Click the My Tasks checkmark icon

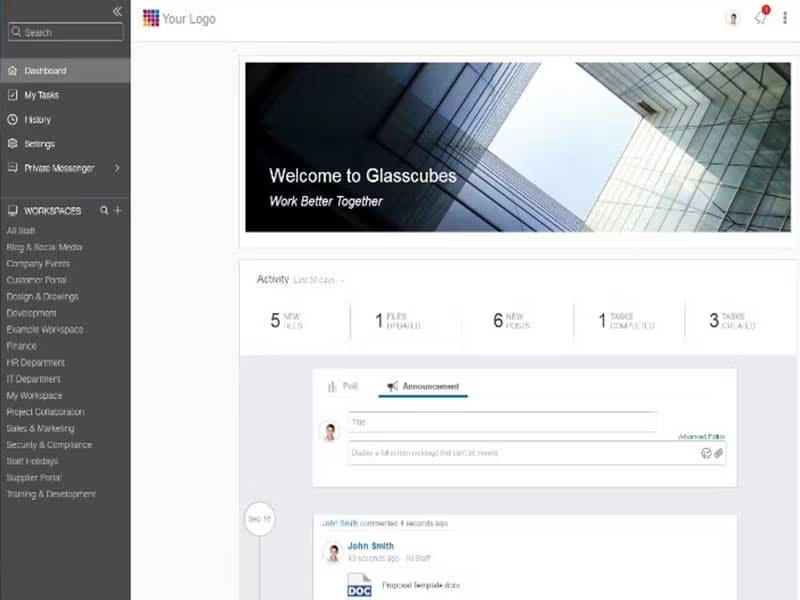[13, 95]
